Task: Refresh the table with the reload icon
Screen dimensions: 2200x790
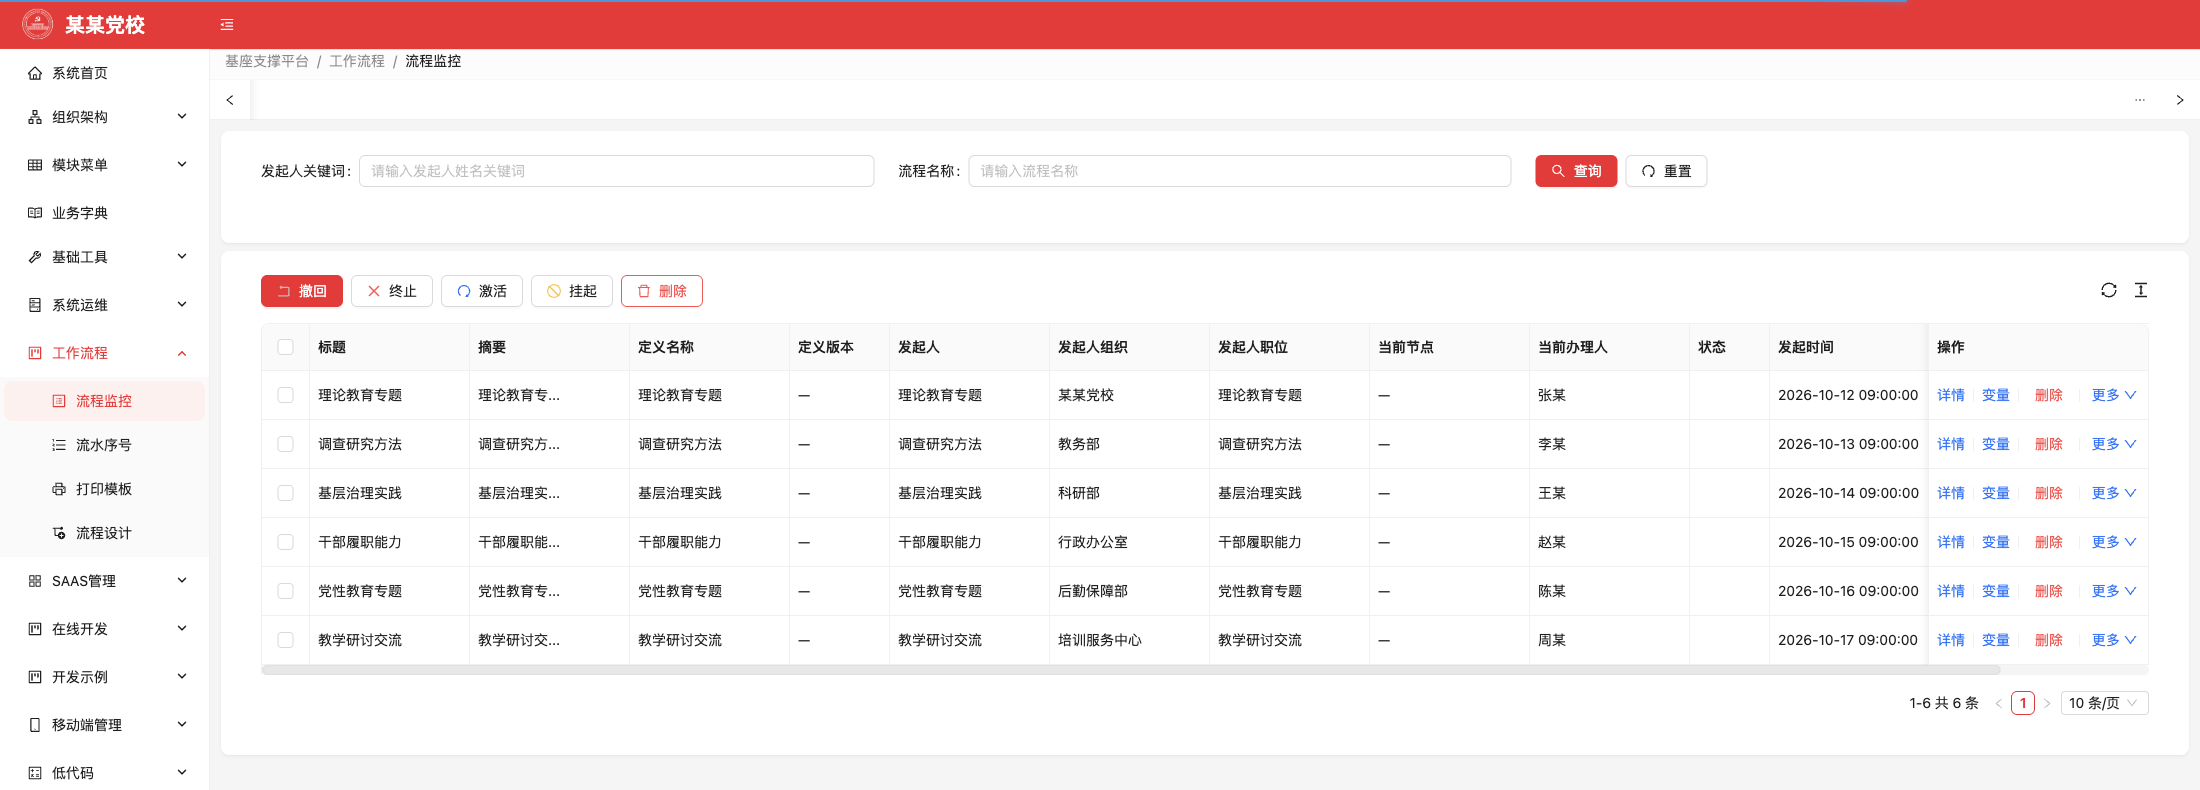Action: point(2109,290)
